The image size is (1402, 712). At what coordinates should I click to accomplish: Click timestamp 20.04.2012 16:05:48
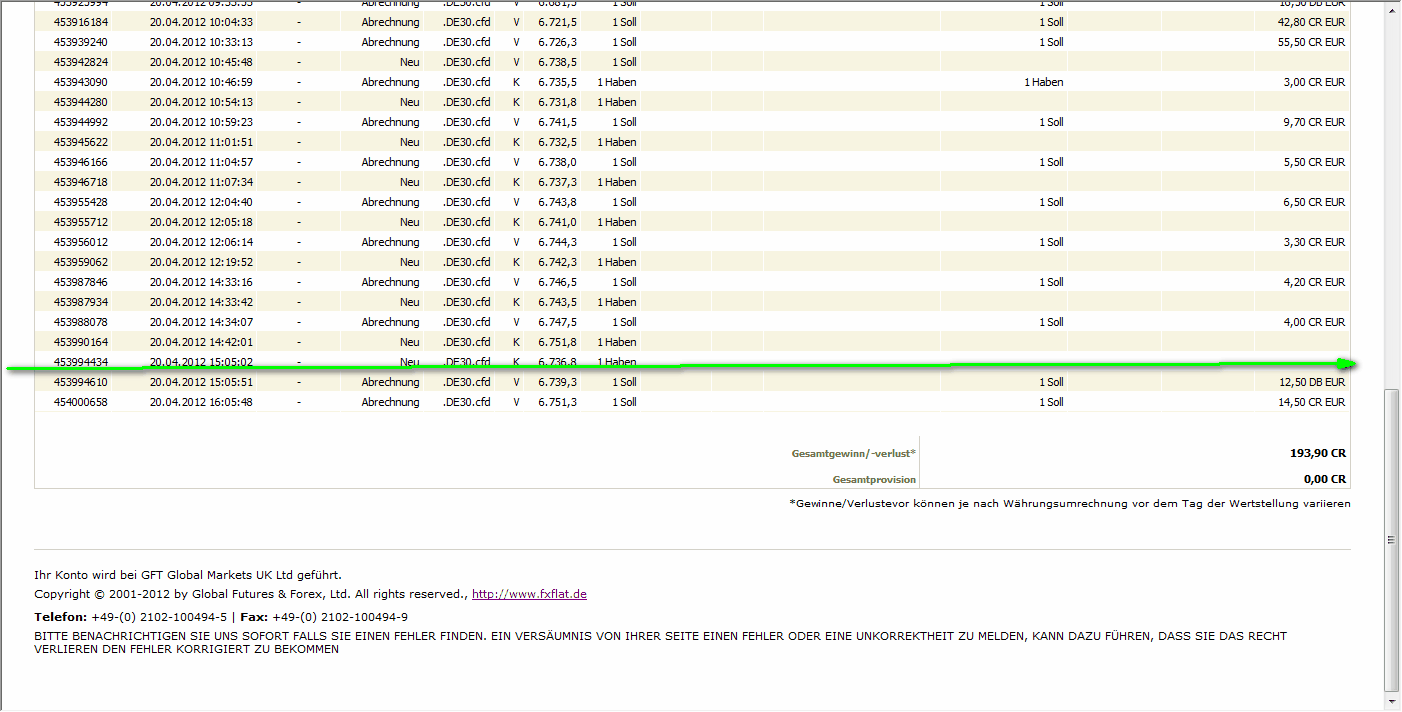201,402
